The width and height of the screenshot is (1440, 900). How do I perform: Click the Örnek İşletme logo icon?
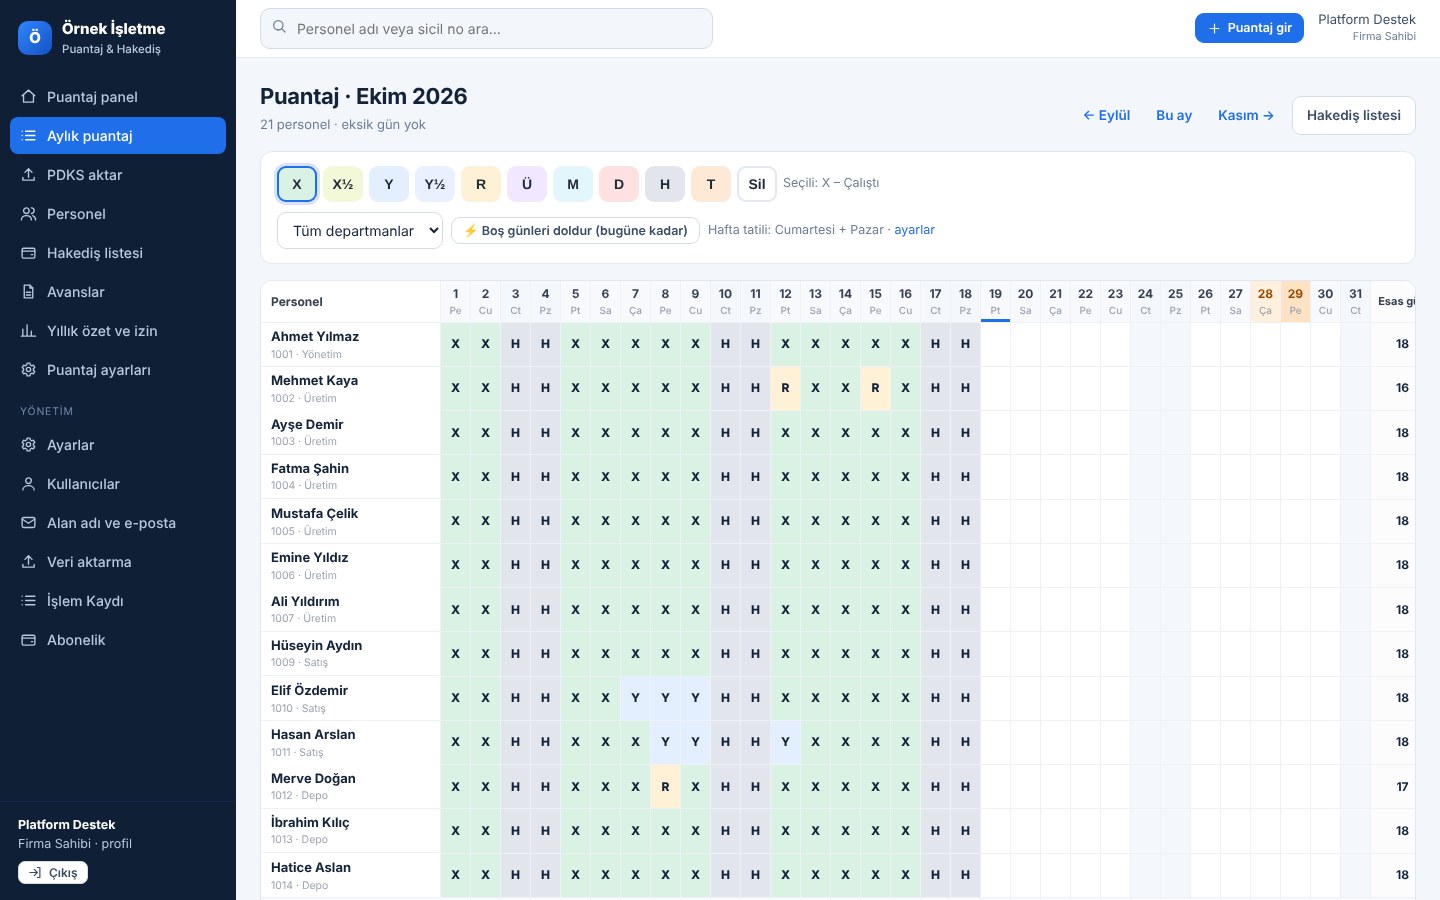(35, 37)
